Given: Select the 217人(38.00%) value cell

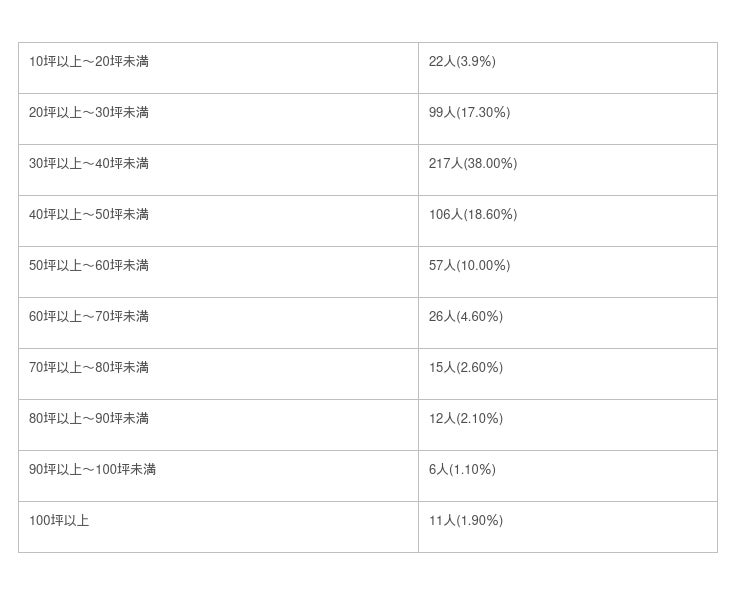Looking at the screenshot, I should tap(473, 164).
